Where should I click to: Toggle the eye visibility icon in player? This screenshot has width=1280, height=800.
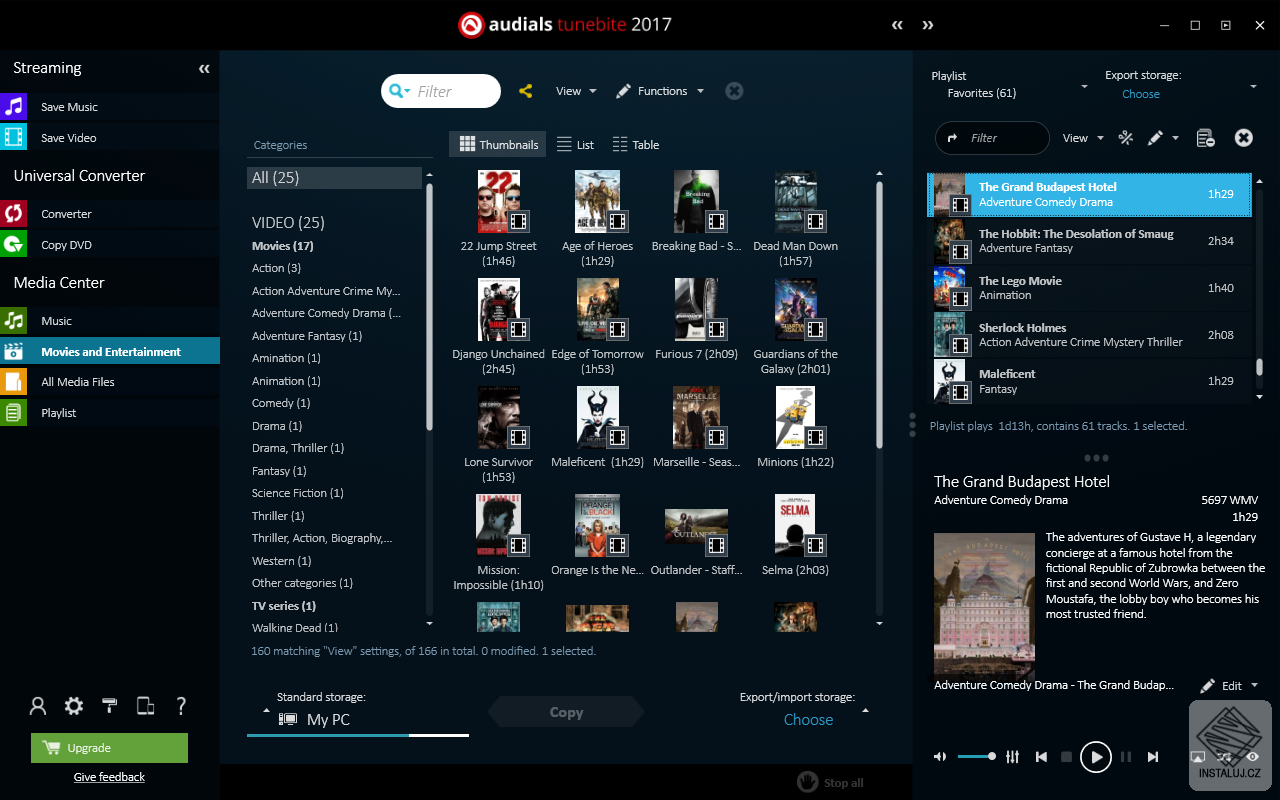[1252, 757]
